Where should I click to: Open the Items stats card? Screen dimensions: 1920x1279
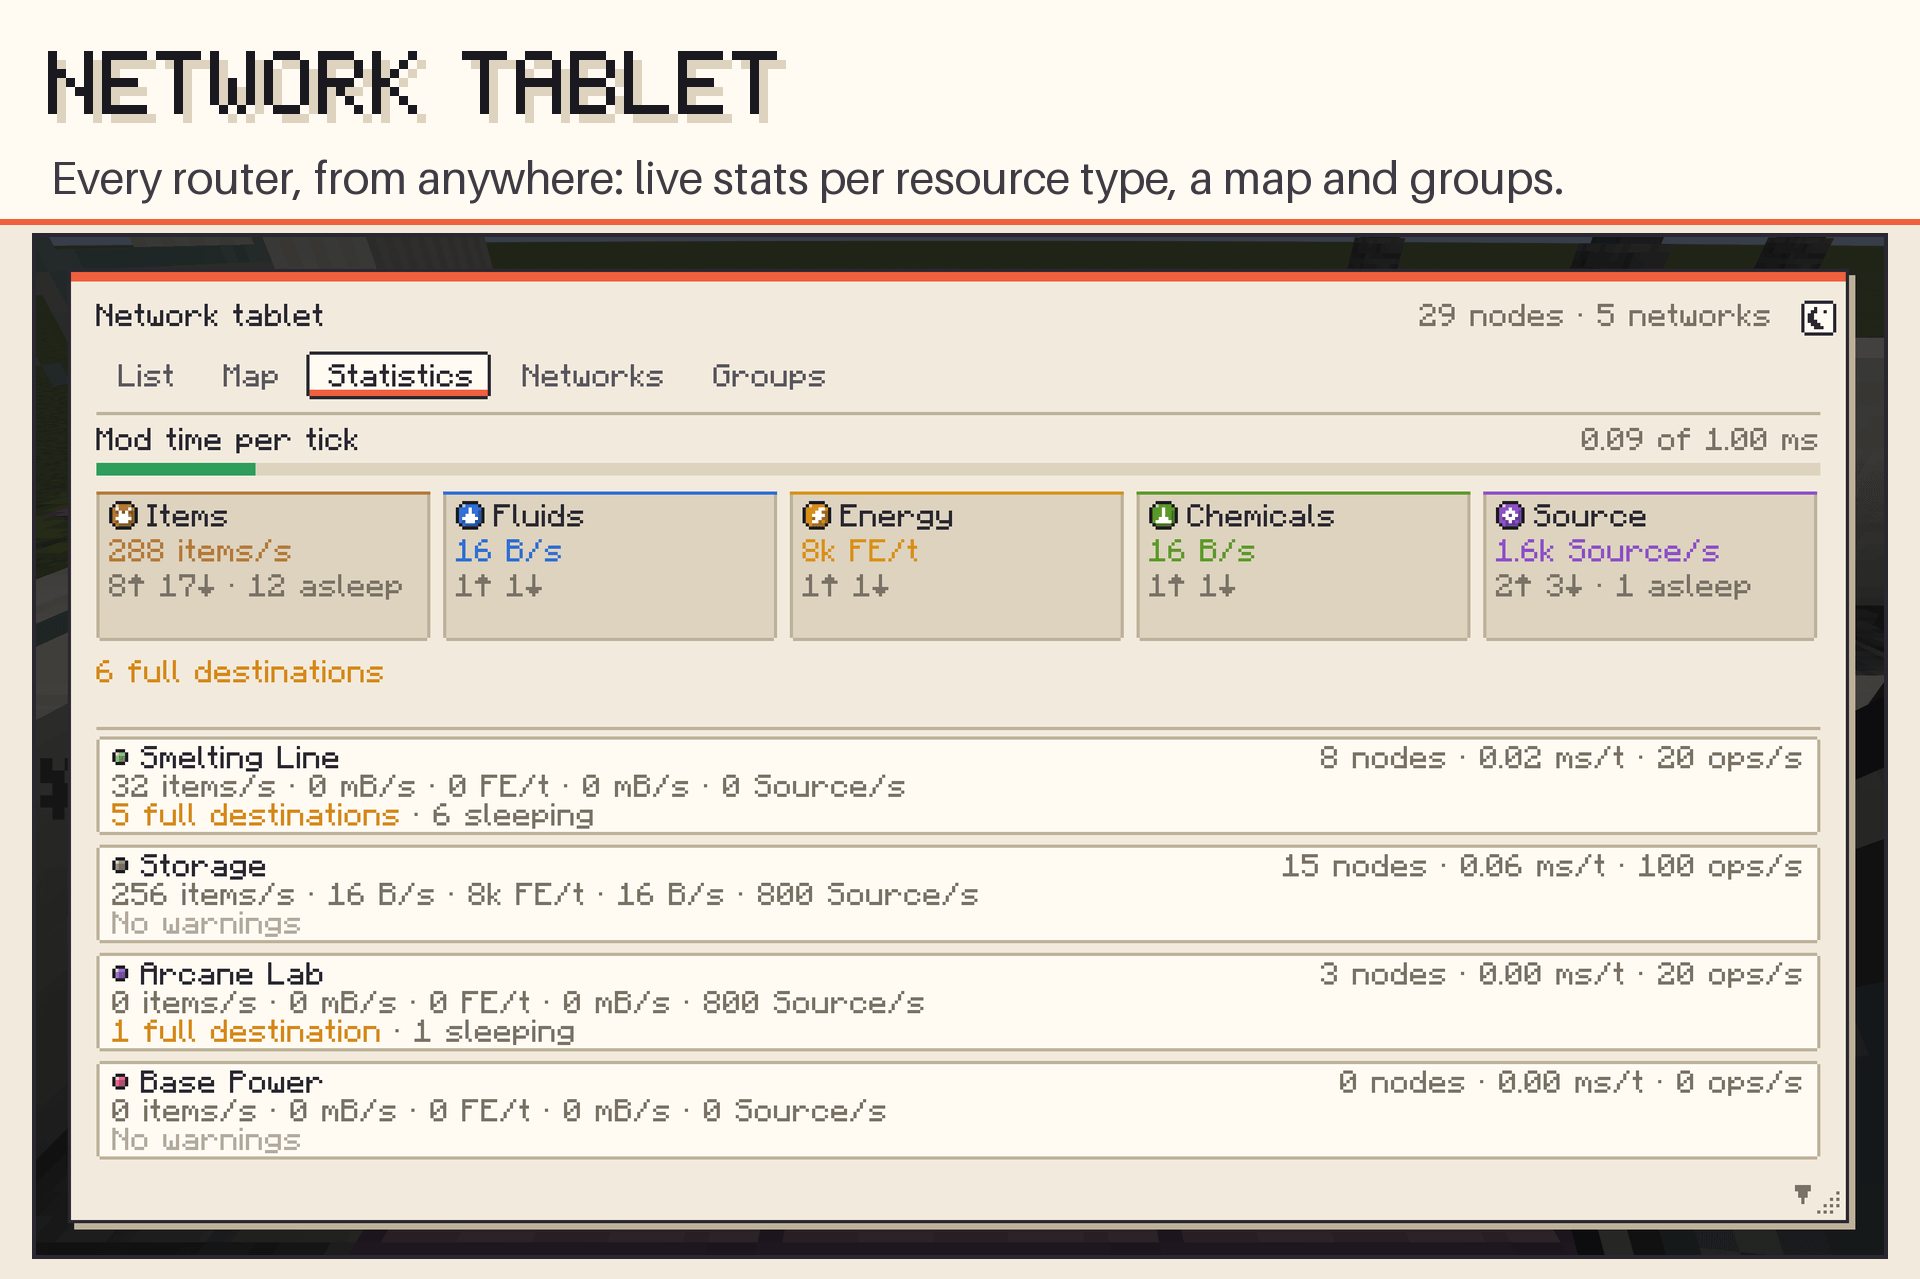tap(263, 566)
